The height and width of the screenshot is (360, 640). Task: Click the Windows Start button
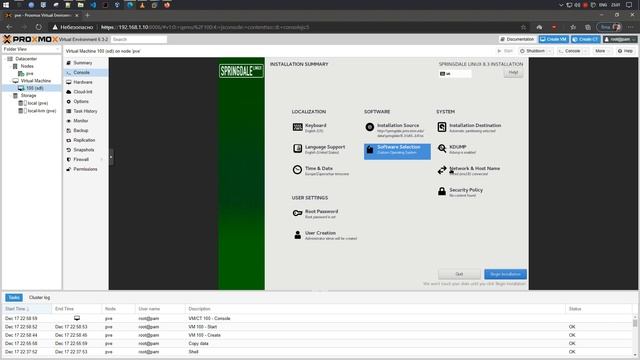pos(6,5)
